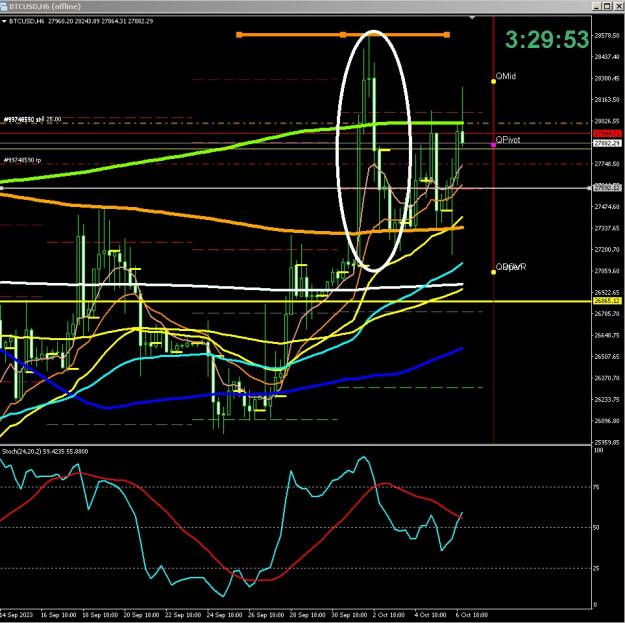The image size is (625, 623).
Task: Select the middle handle of the orange trendline
Action: pos(343,35)
